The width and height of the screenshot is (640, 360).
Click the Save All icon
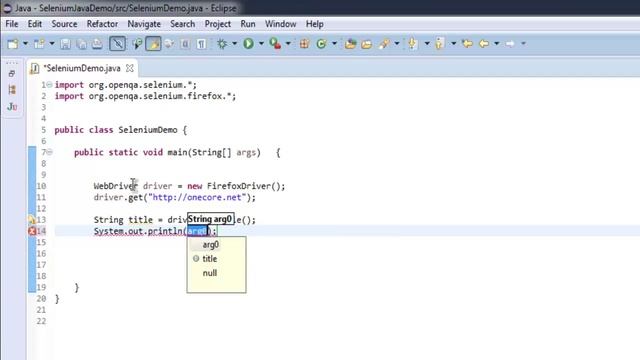click(x=81, y=44)
